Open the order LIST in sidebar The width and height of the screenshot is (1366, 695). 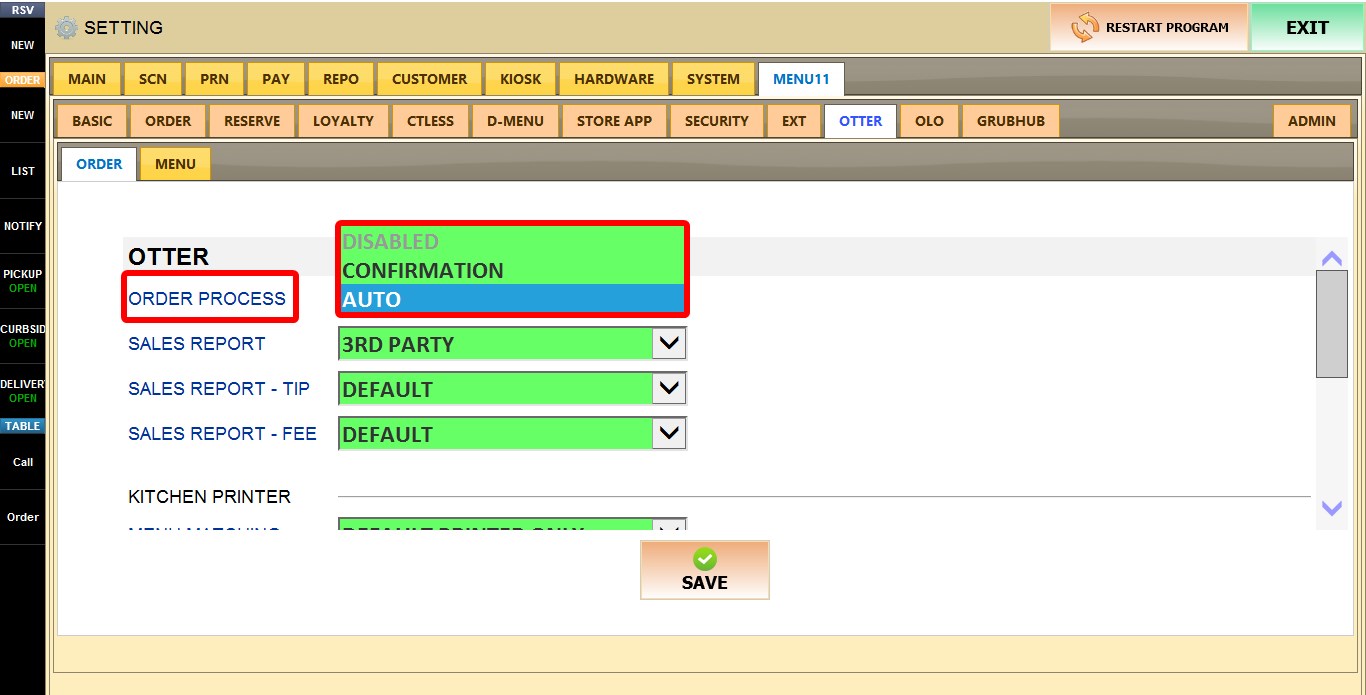pyautogui.click(x=23, y=171)
